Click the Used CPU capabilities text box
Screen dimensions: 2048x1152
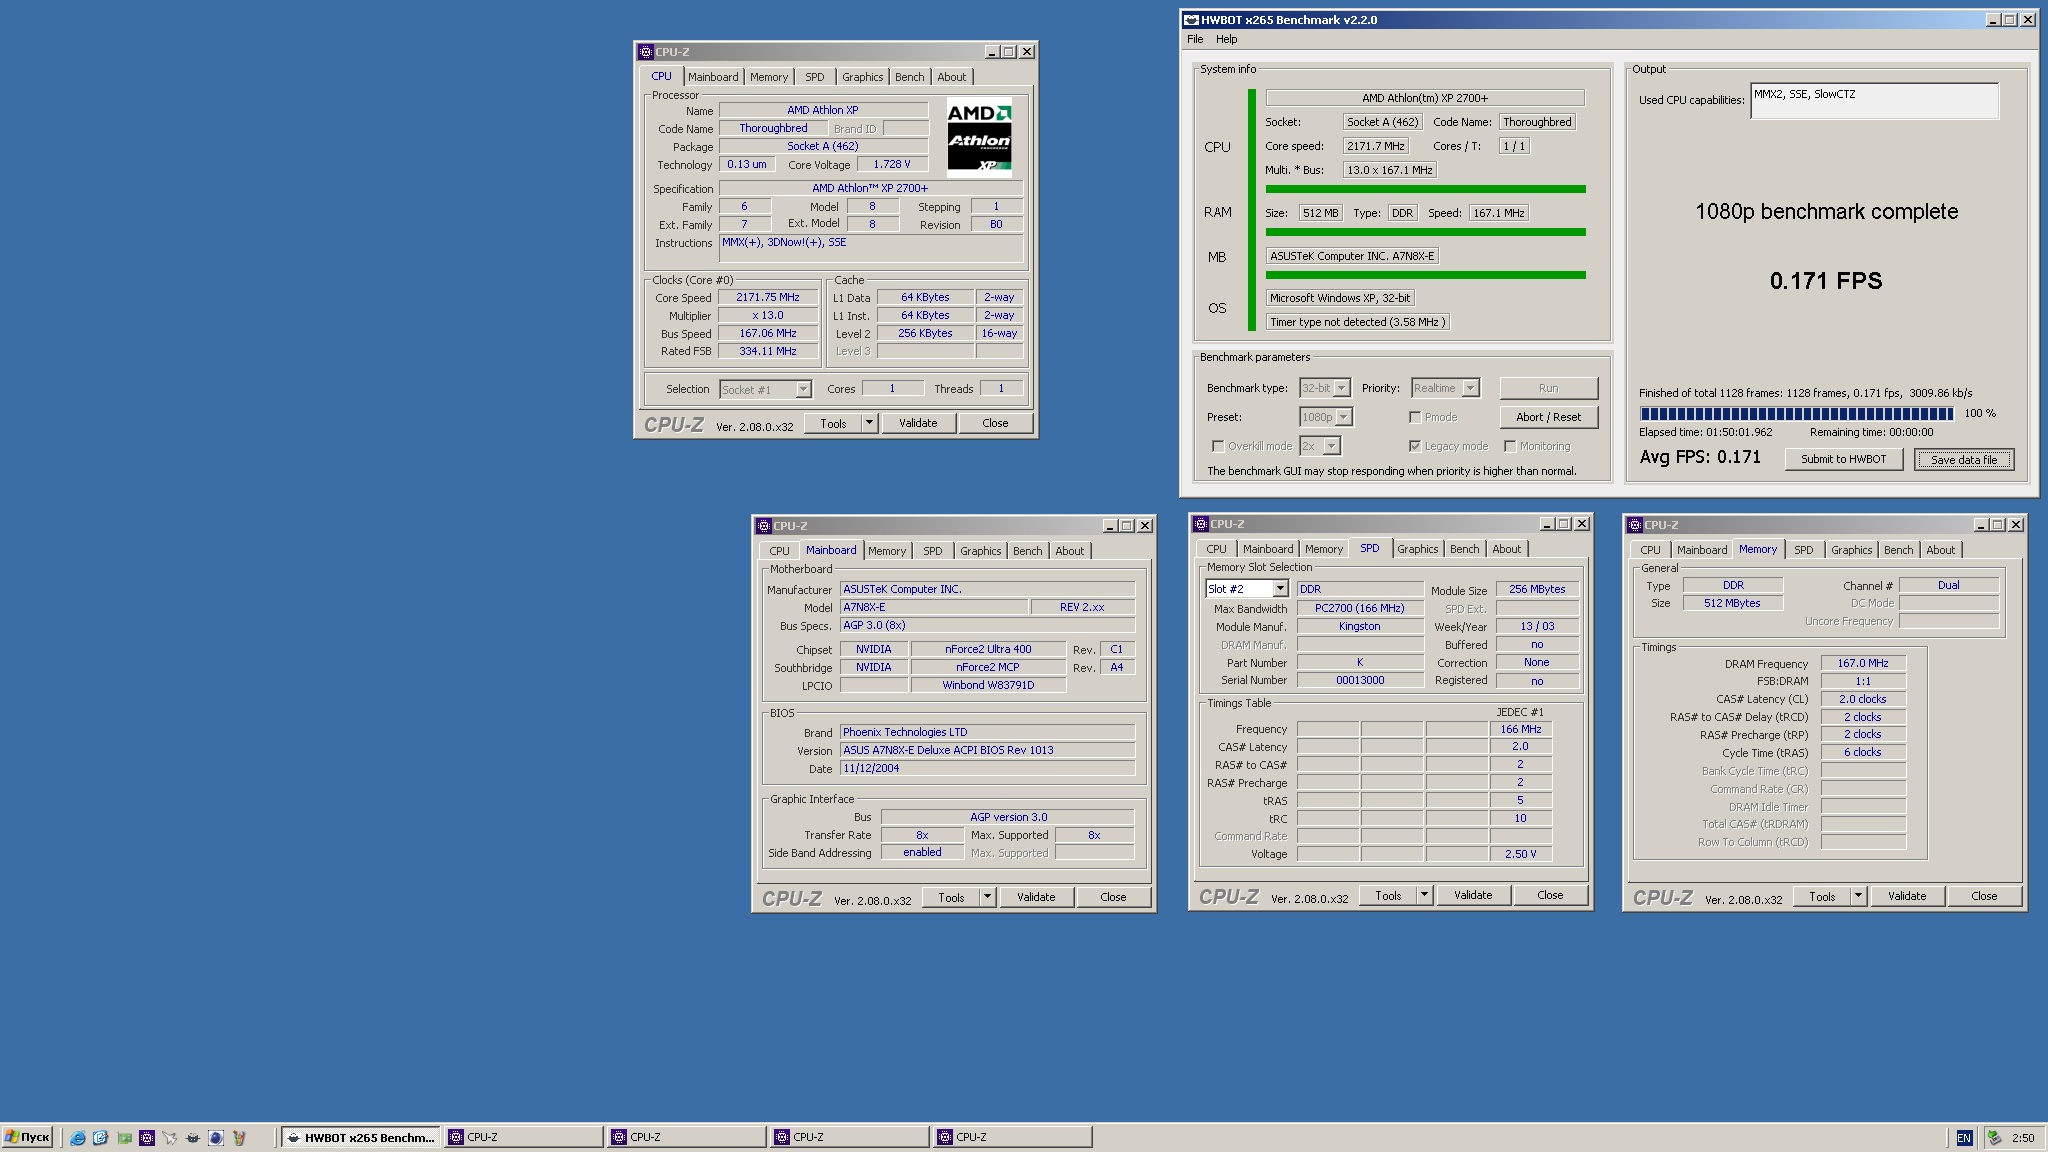click(1874, 101)
